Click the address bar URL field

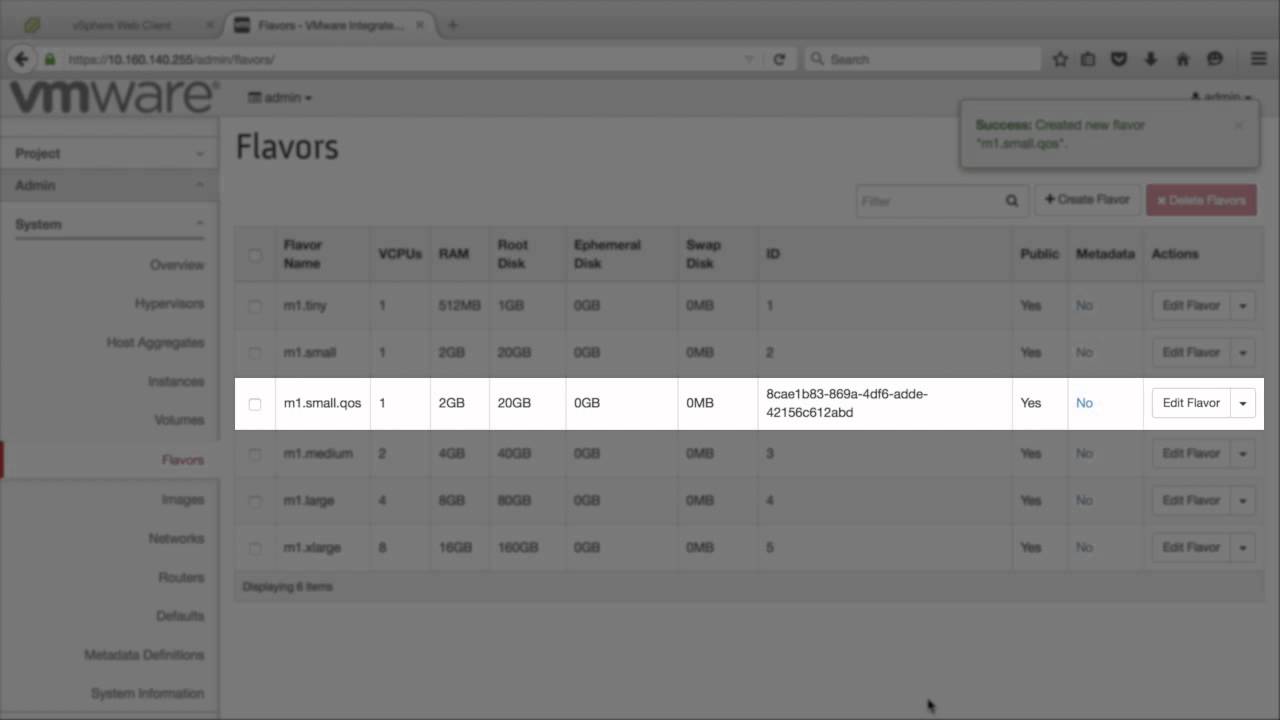(x=400, y=59)
